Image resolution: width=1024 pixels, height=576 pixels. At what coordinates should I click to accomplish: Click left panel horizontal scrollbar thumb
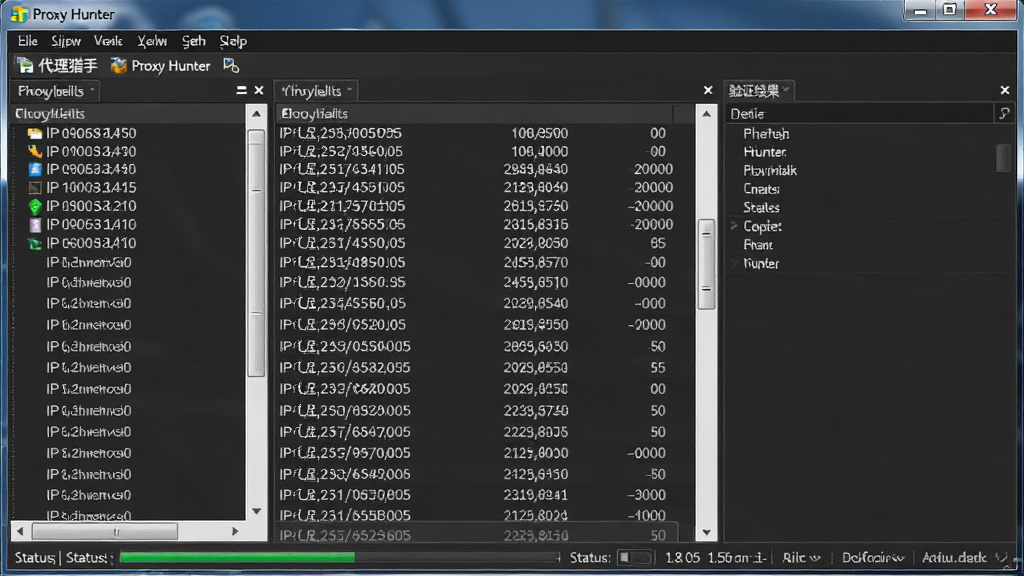click(104, 532)
